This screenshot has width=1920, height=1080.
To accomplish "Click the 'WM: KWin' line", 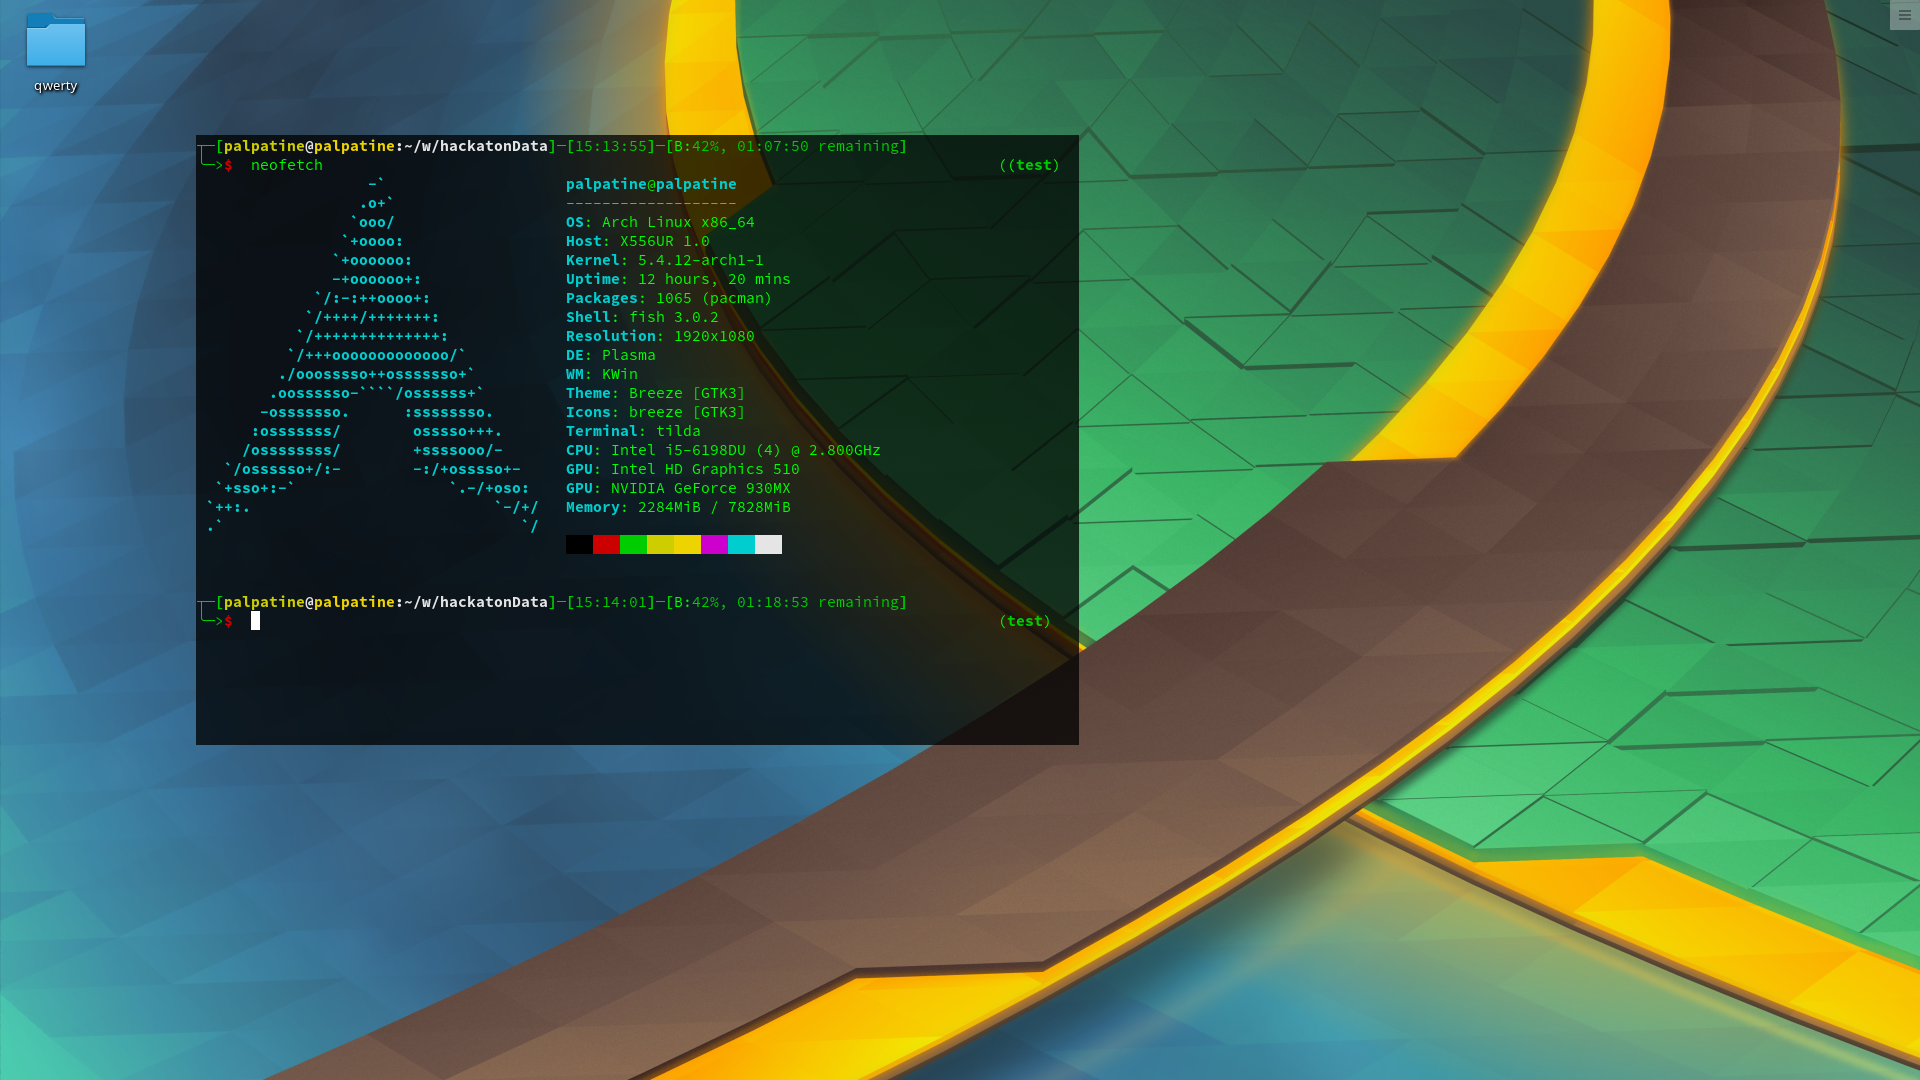I will pos(602,374).
